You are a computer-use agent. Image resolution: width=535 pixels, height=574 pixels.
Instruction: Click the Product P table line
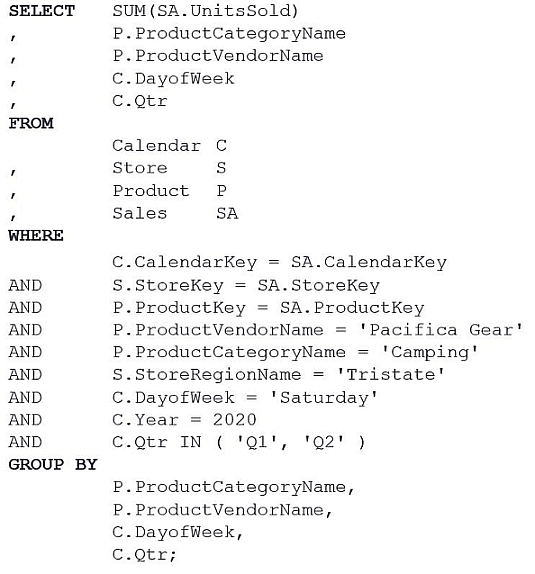[x=170, y=191]
